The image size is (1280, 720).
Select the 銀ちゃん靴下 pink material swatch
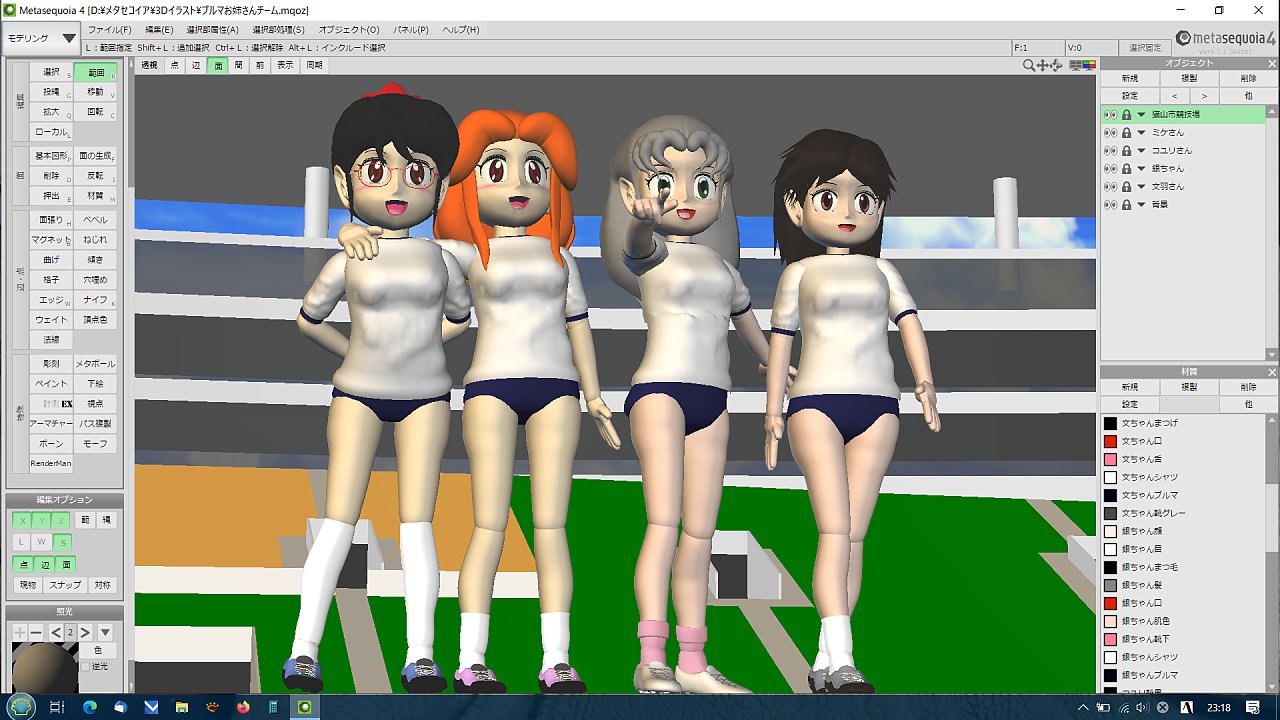pos(1110,639)
